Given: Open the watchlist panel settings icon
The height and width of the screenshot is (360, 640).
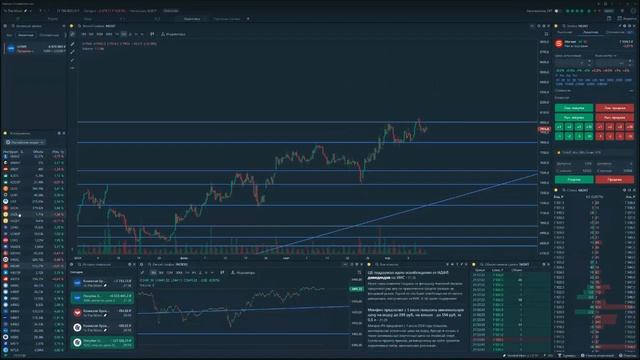Looking at the screenshot, I should click(59, 133).
